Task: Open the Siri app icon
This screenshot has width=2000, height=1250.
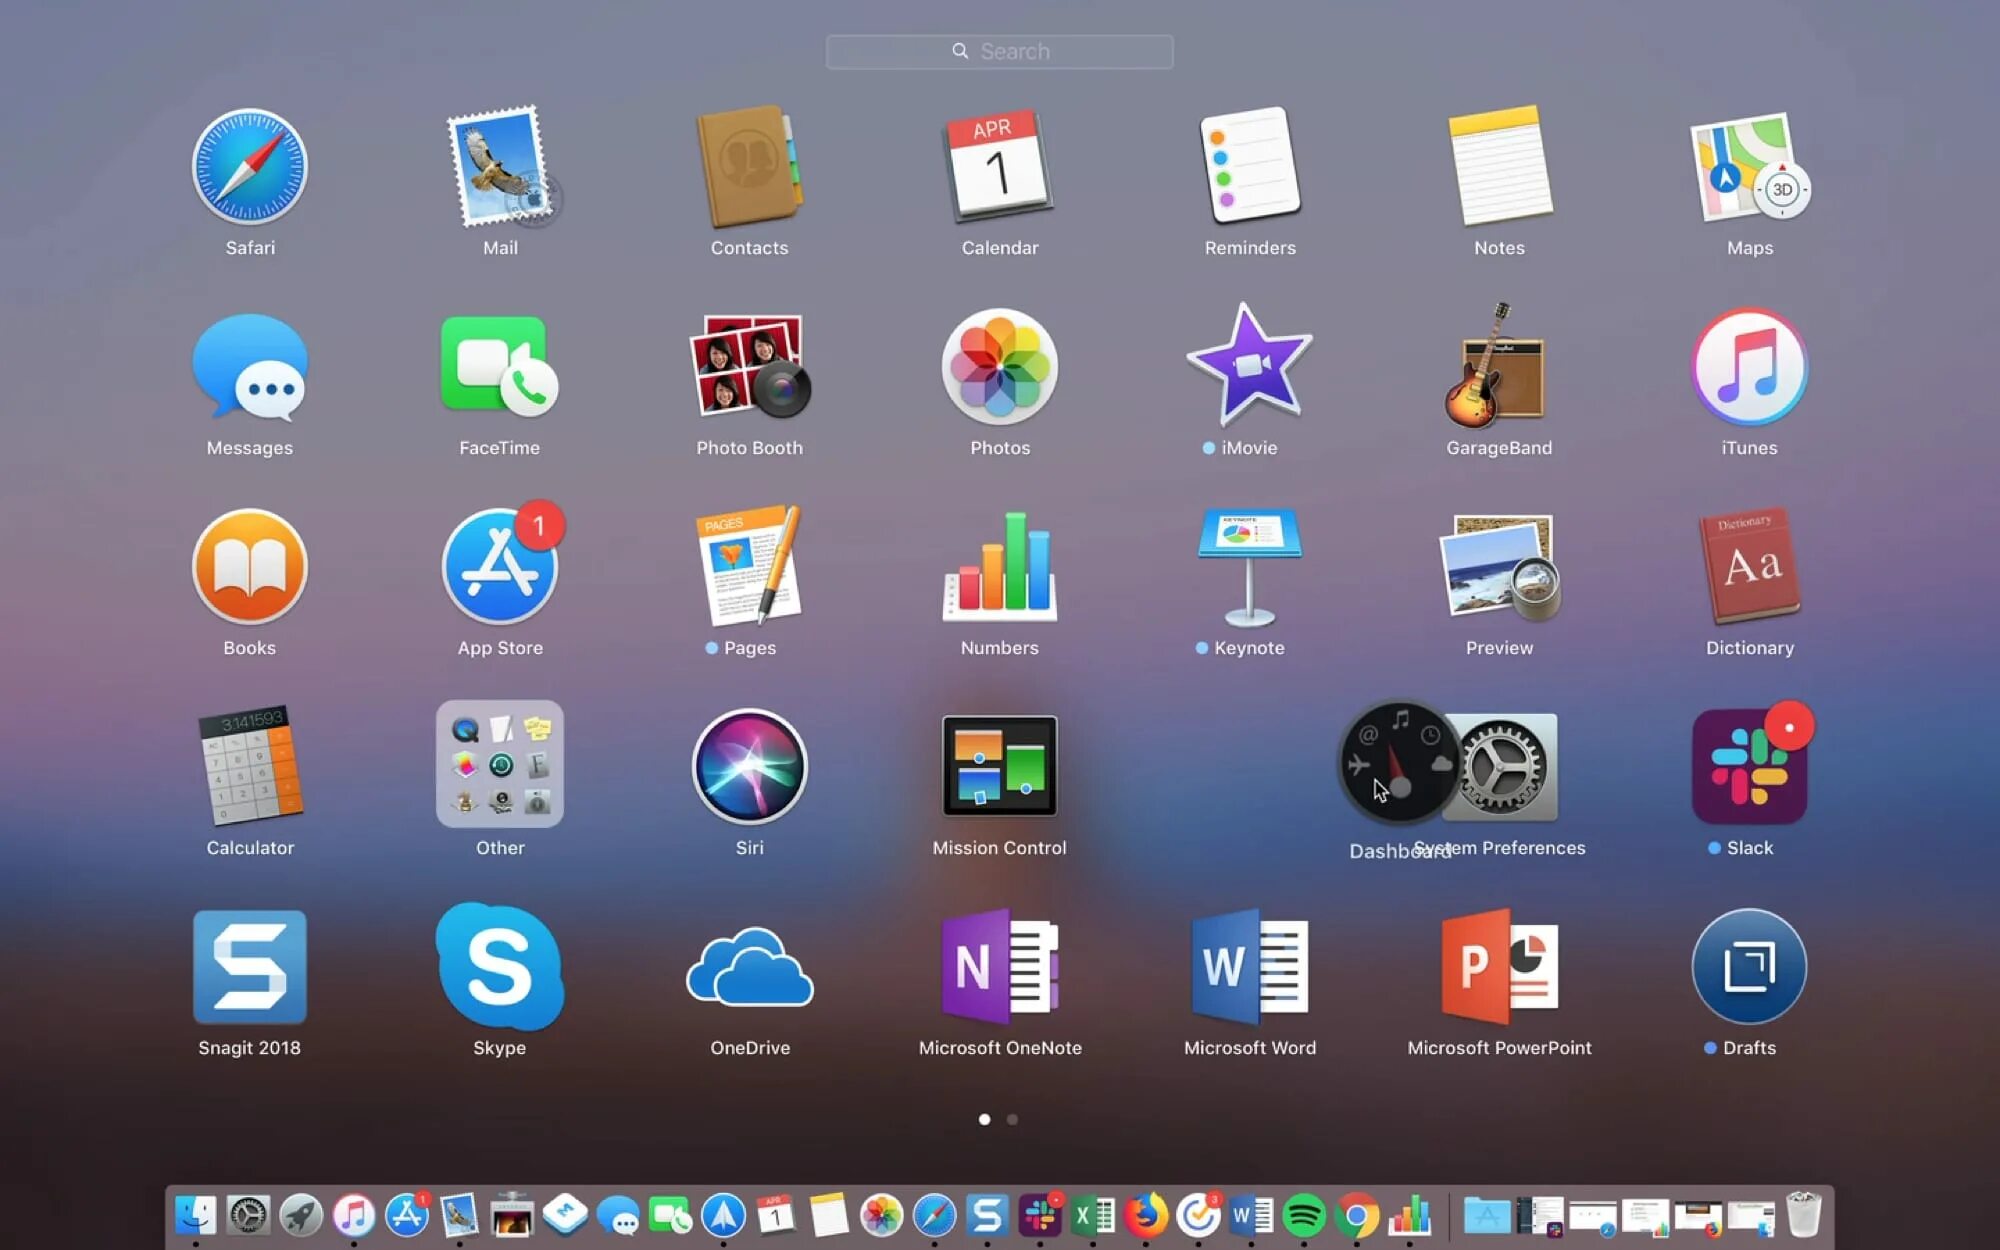Action: (x=749, y=767)
